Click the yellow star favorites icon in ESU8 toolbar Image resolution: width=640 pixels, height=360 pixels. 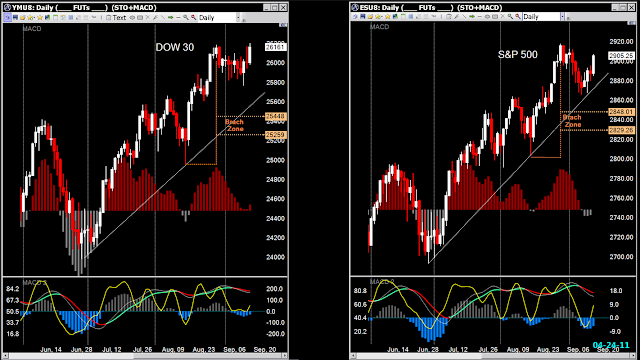coord(388,17)
